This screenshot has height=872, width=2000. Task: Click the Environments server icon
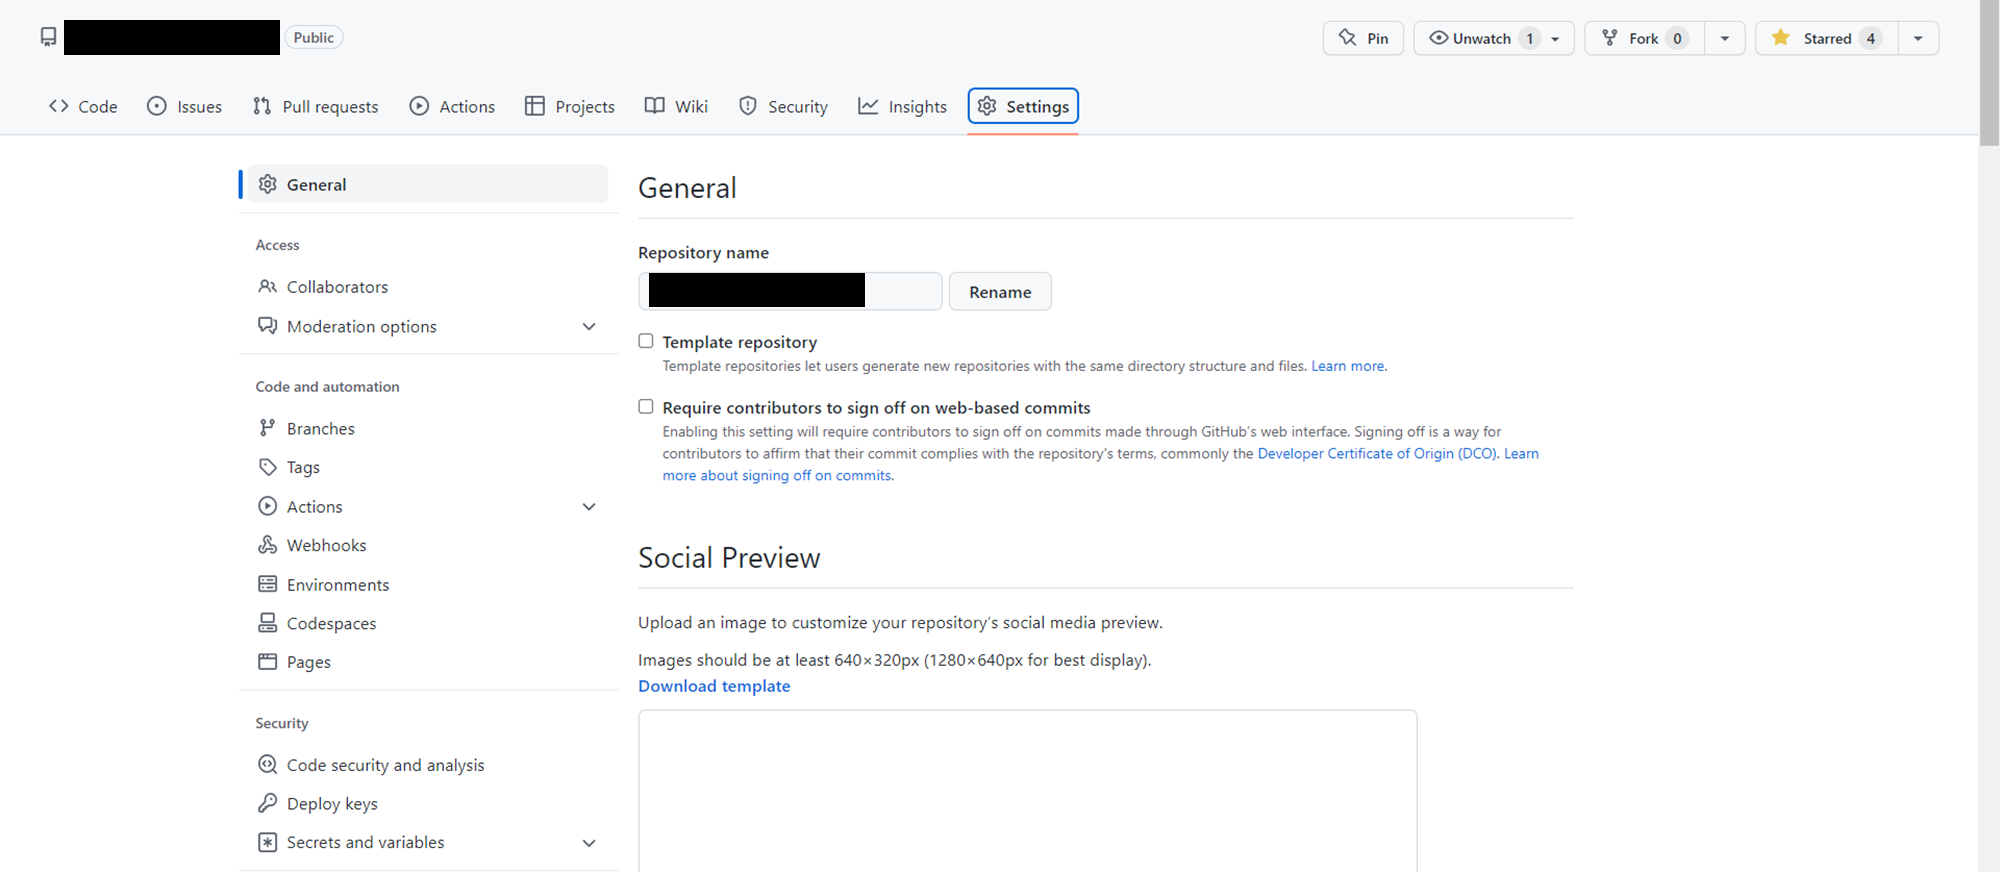click(268, 584)
